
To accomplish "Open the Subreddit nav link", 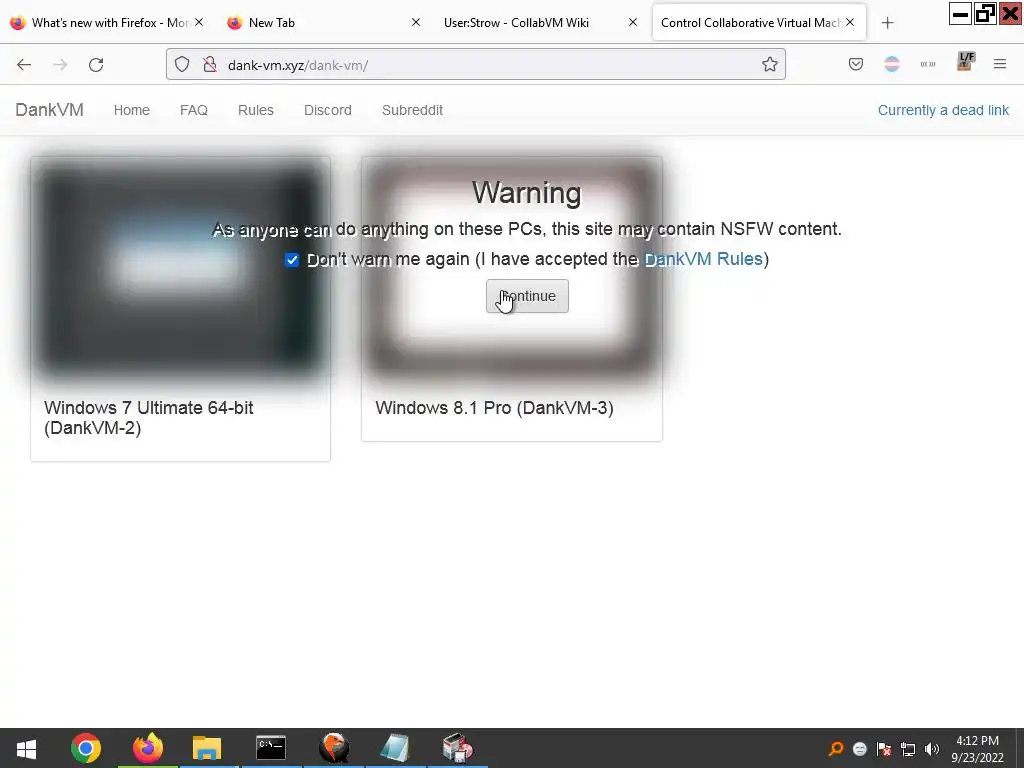I will 412,110.
